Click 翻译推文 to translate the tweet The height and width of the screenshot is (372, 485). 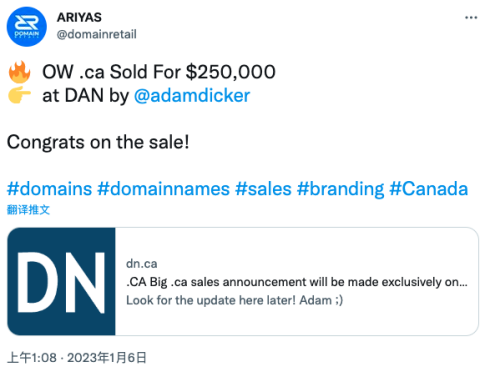coord(28,210)
